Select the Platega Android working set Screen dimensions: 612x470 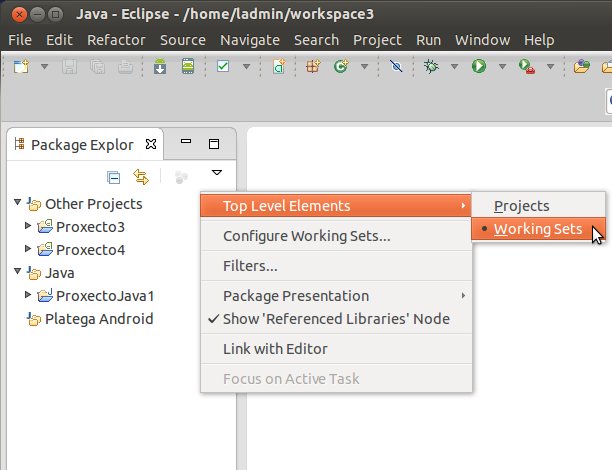pyautogui.click(x=90, y=319)
